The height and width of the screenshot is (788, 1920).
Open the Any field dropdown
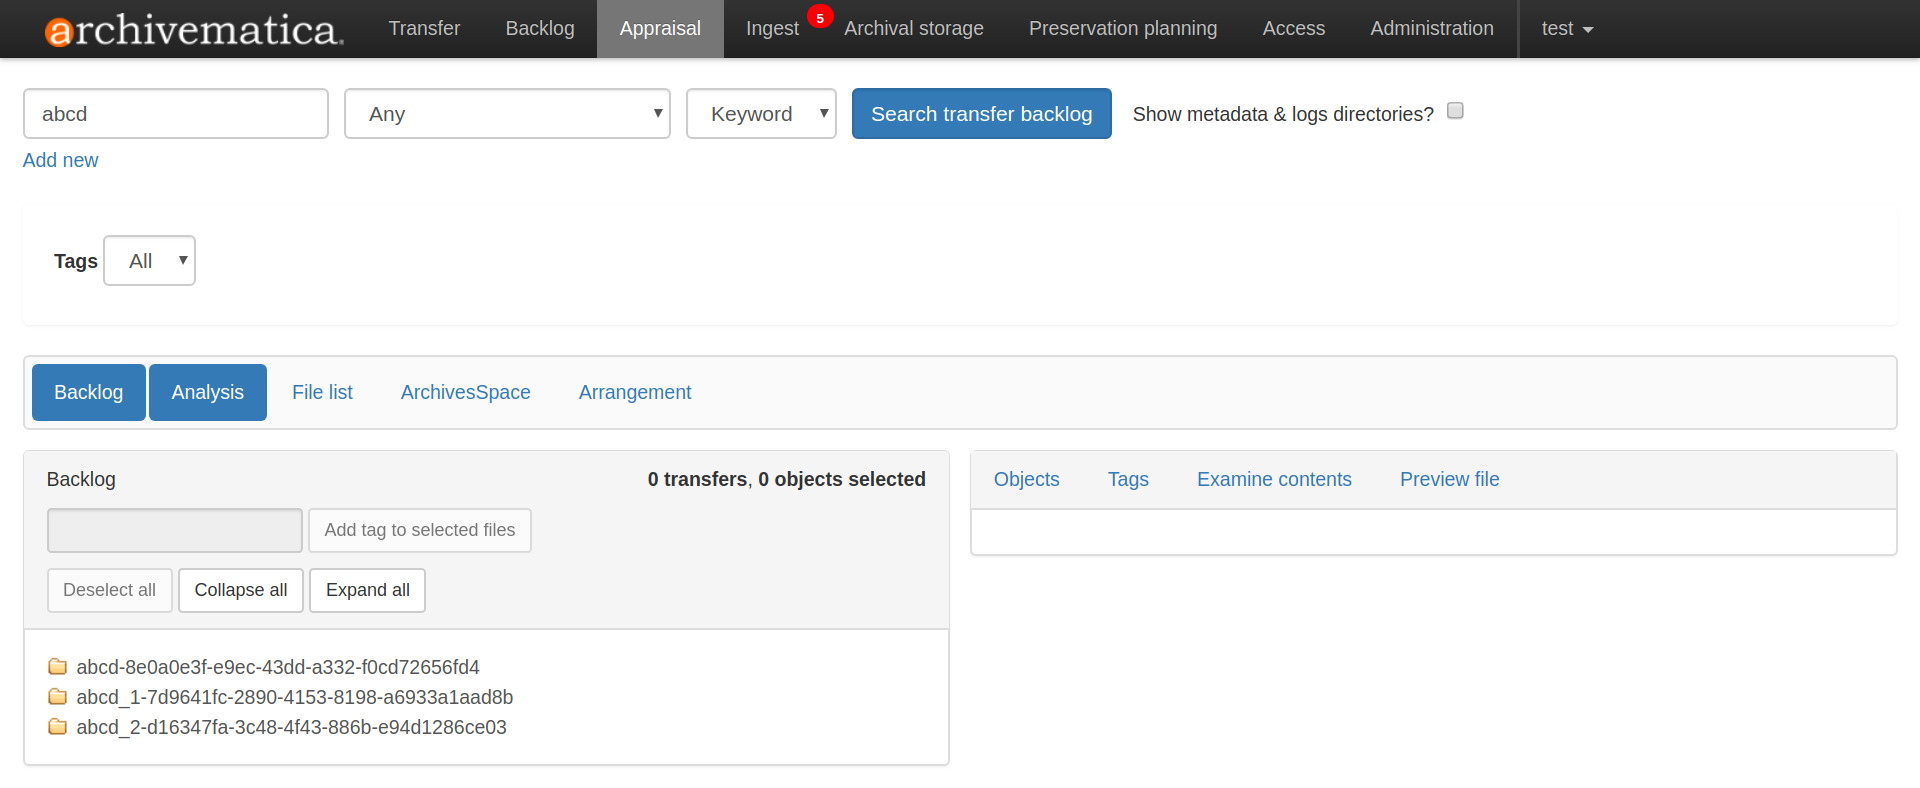507,114
